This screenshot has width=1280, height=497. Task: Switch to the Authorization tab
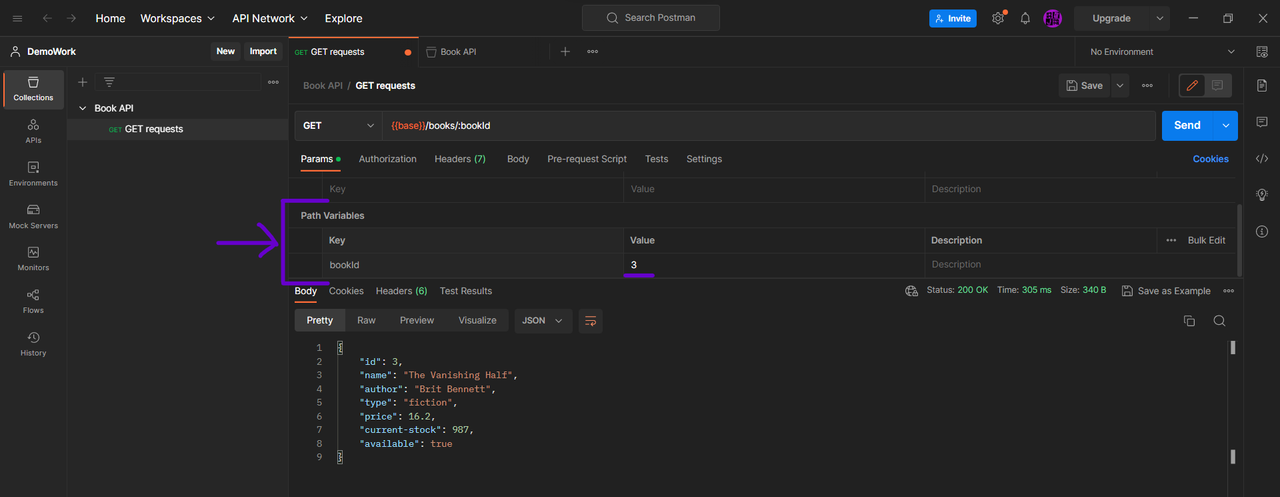(388, 159)
